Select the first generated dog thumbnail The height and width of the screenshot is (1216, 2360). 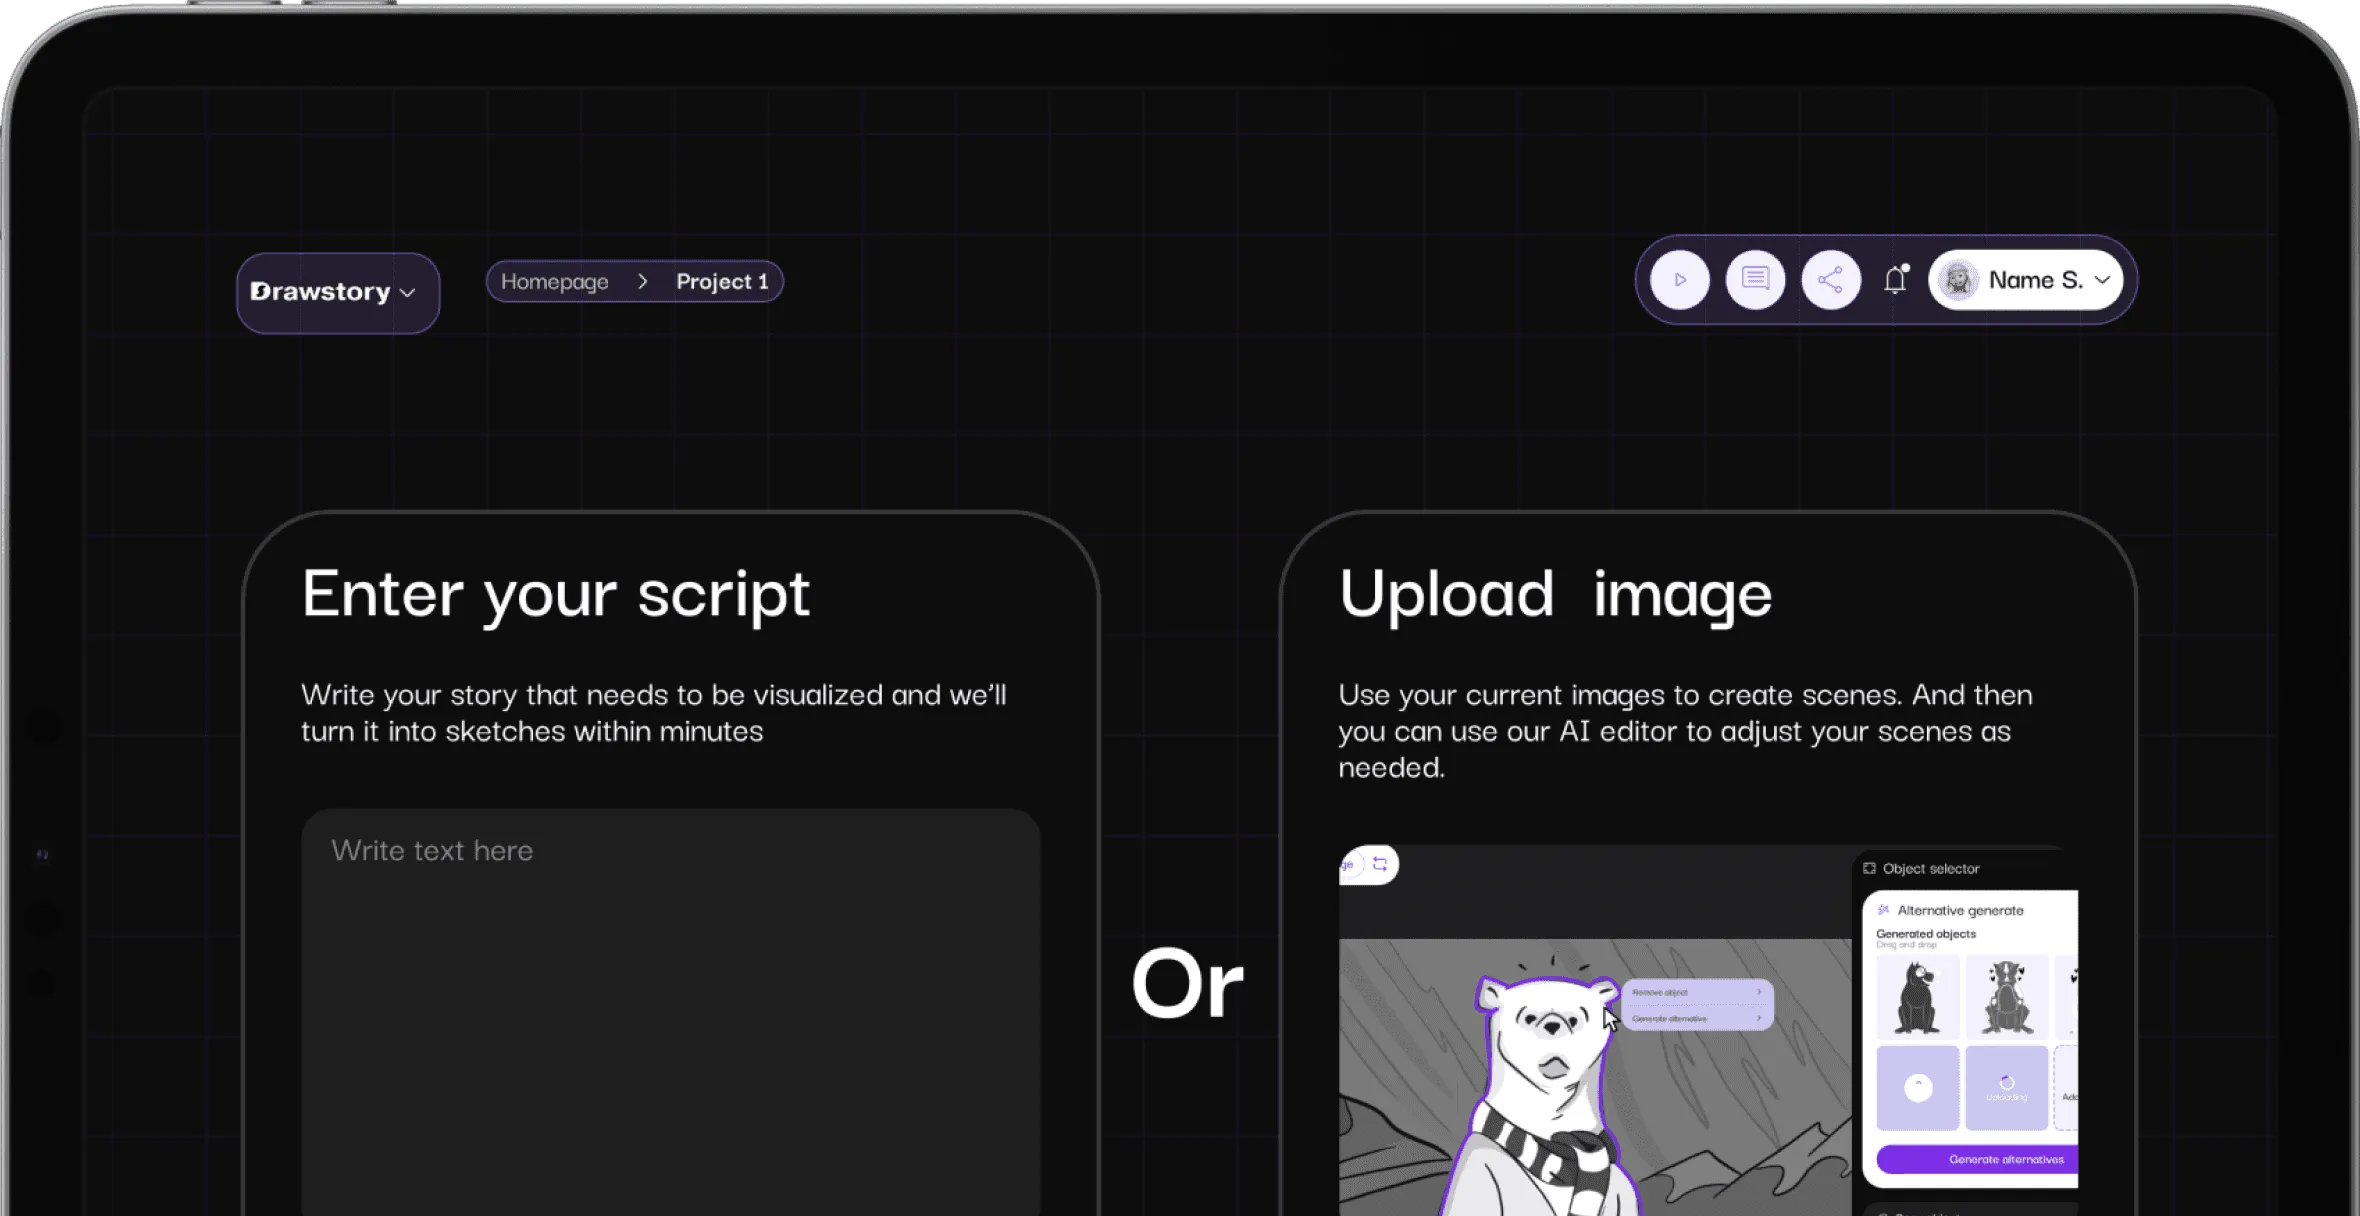pos(1917,997)
